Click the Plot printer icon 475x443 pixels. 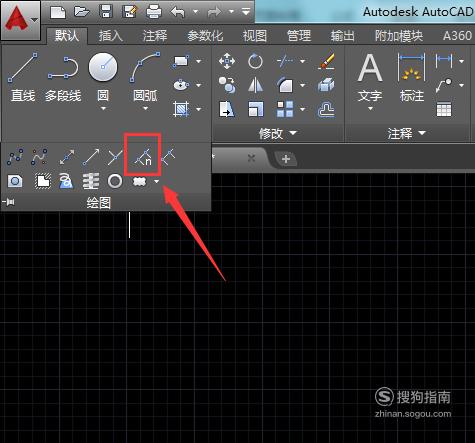[154, 12]
